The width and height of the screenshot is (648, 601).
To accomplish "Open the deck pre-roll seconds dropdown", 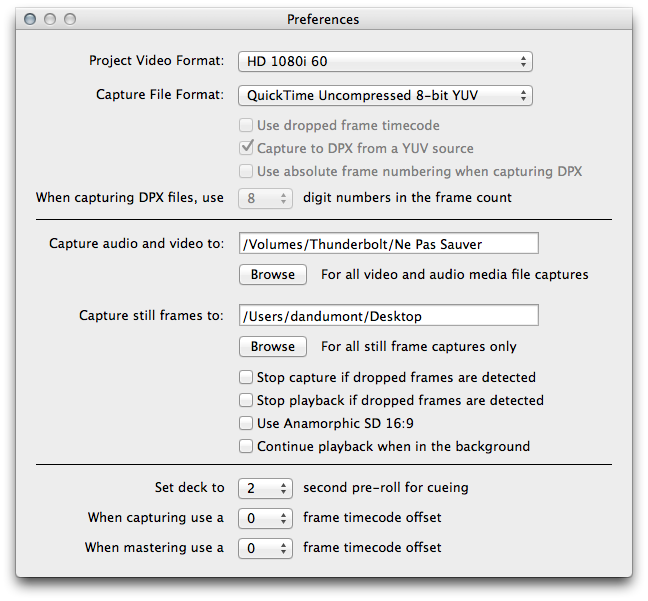I will coord(265,489).
